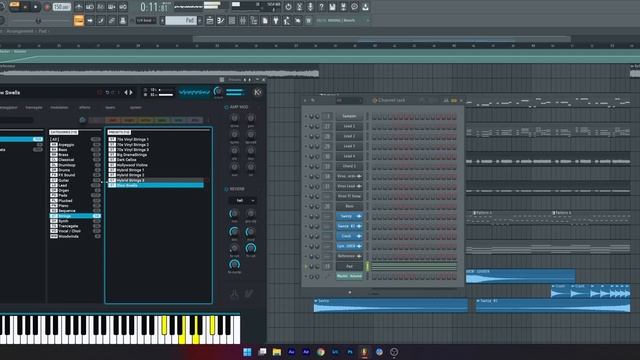Toggle step editing arrow button
The image size is (640, 360).
click(90, 20)
